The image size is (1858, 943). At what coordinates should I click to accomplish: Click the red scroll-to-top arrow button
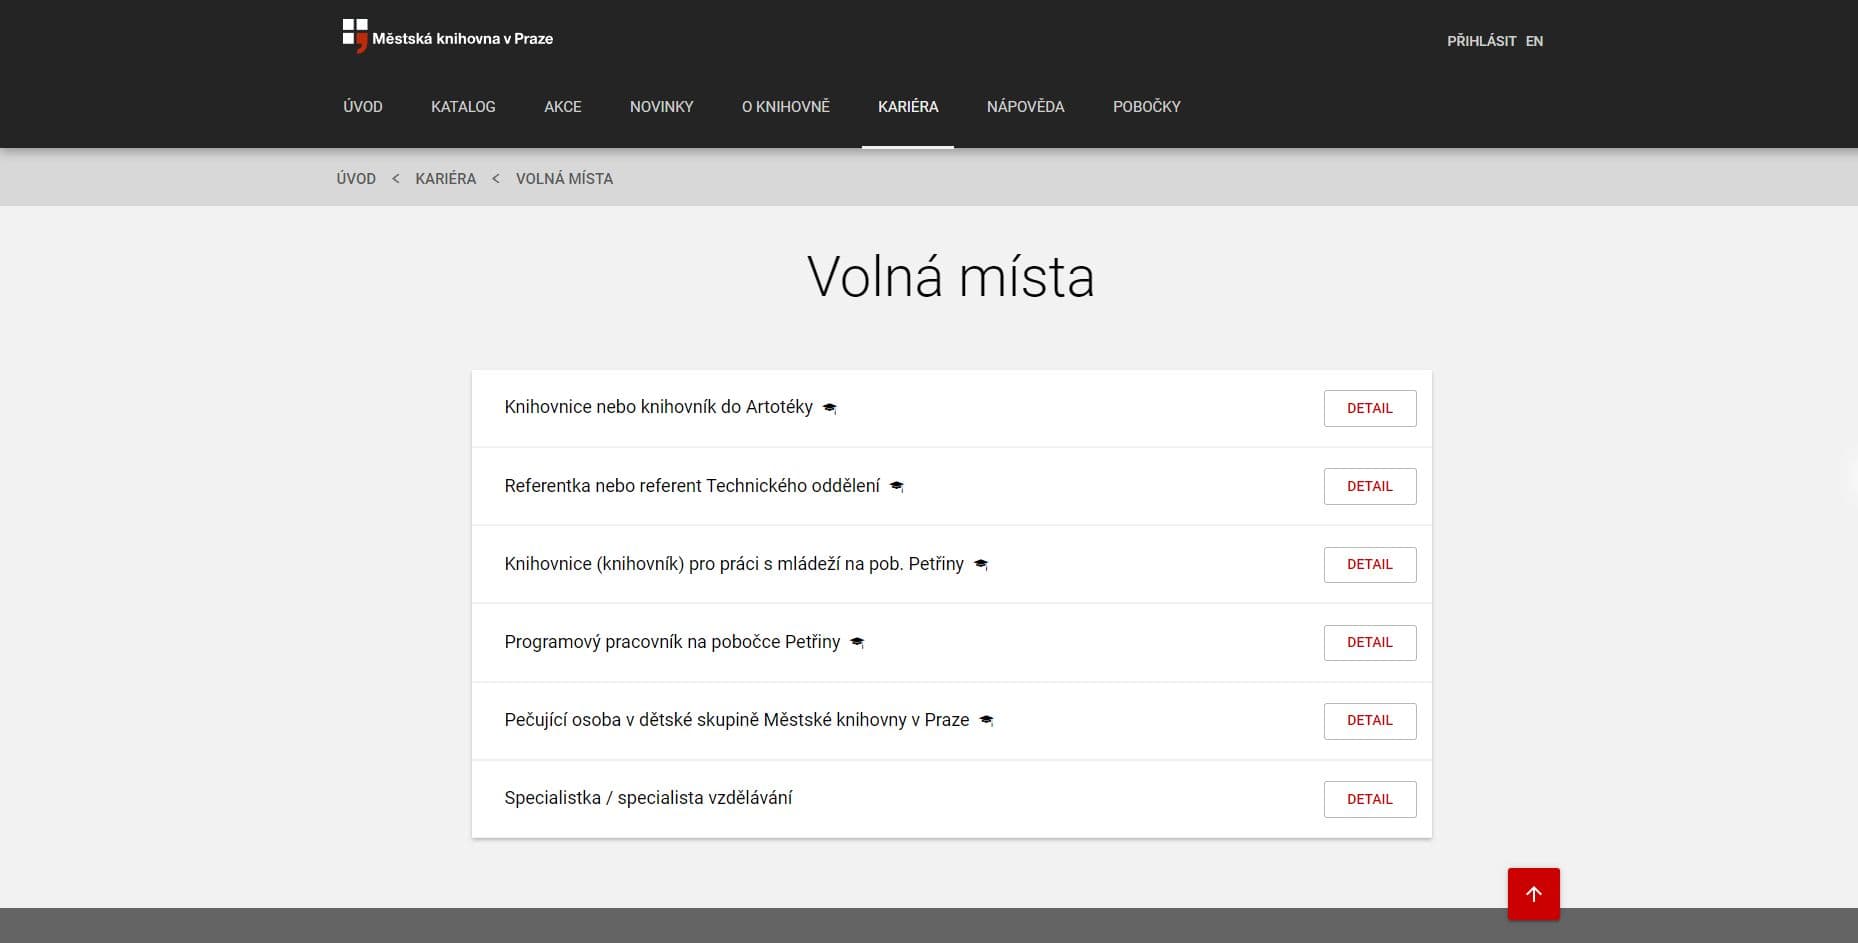[x=1533, y=893]
